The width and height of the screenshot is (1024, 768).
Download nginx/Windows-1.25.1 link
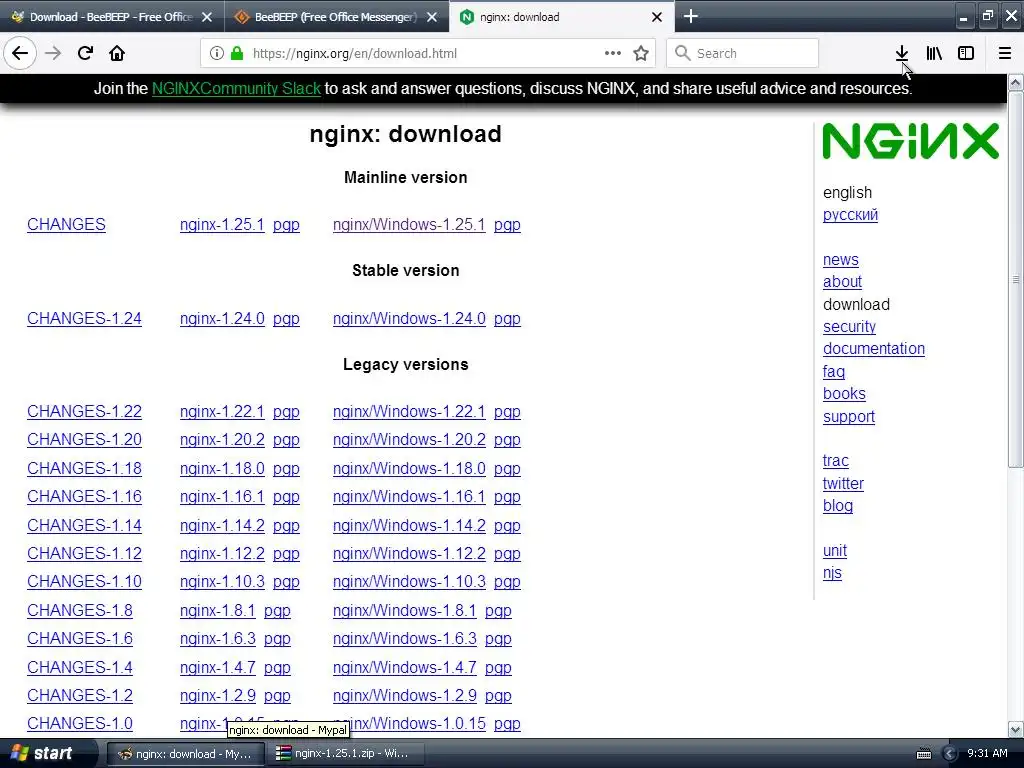point(409,225)
